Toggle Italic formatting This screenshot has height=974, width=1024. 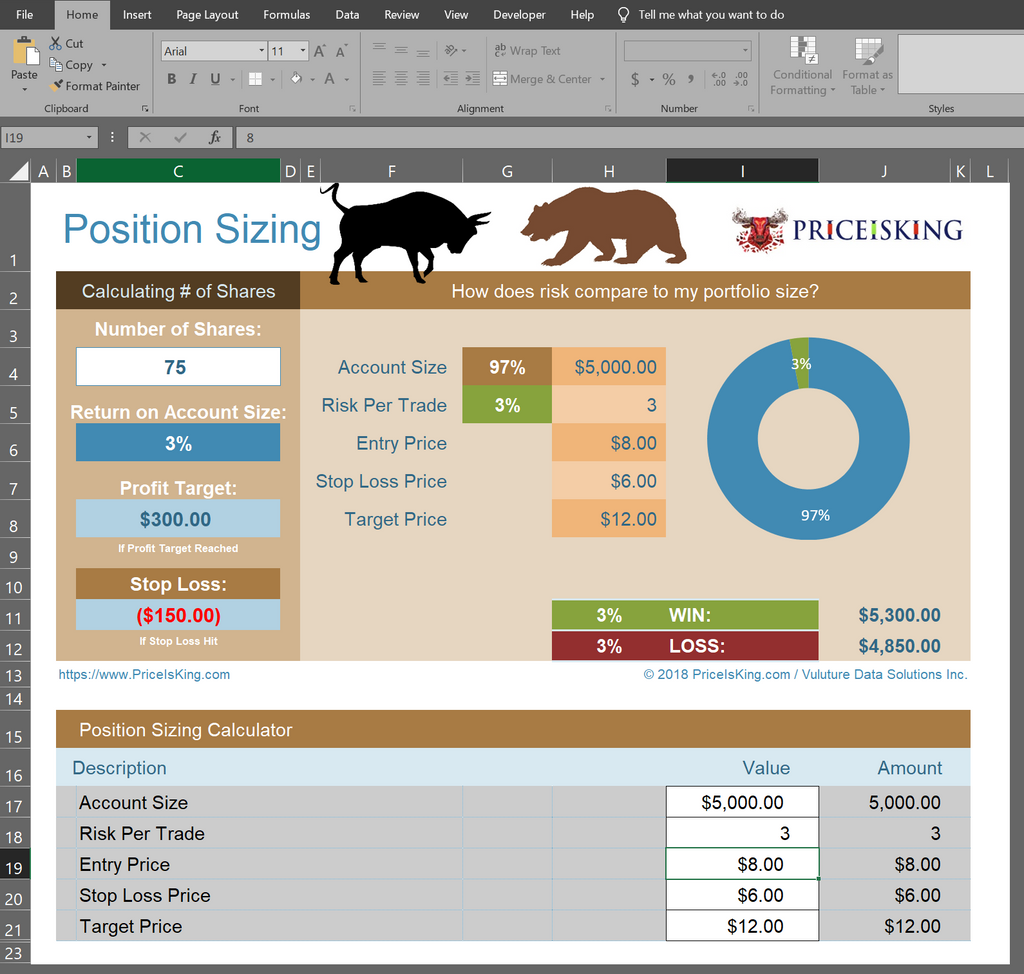[193, 79]
